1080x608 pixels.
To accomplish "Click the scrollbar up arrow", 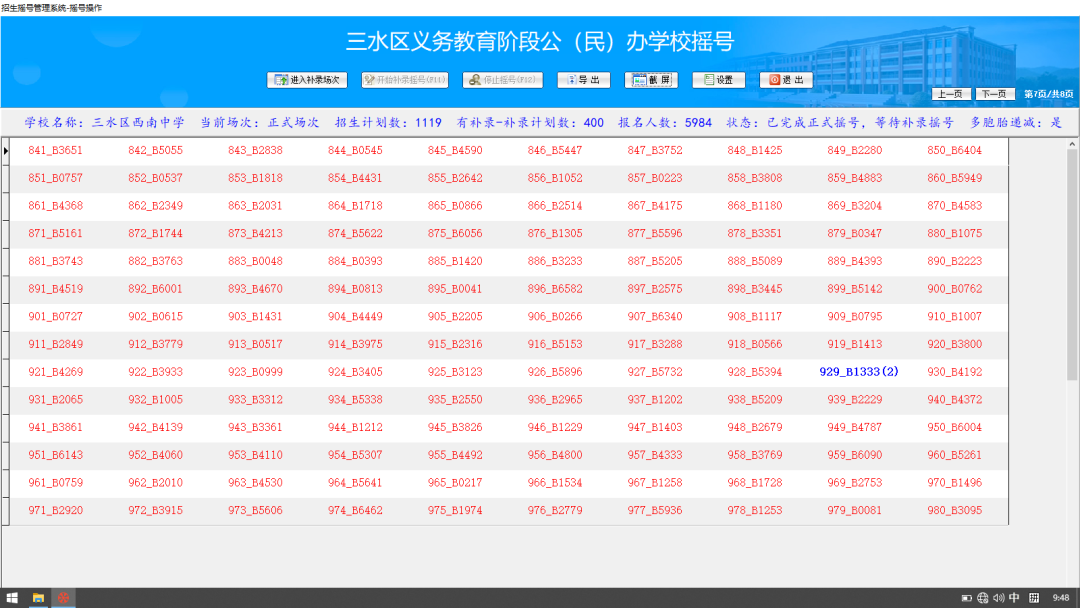I will [x=1072, y=144].
